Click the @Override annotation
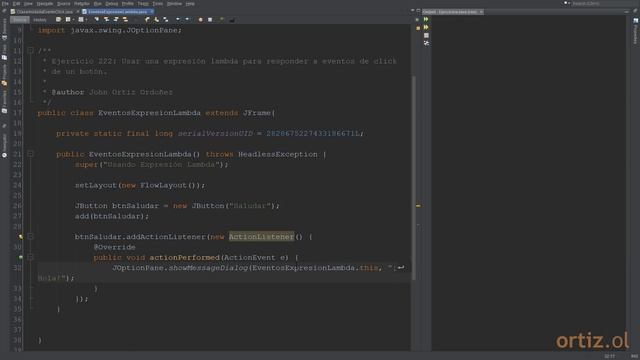The width and height of the screenshot is (640, 360). click(114, 247)
